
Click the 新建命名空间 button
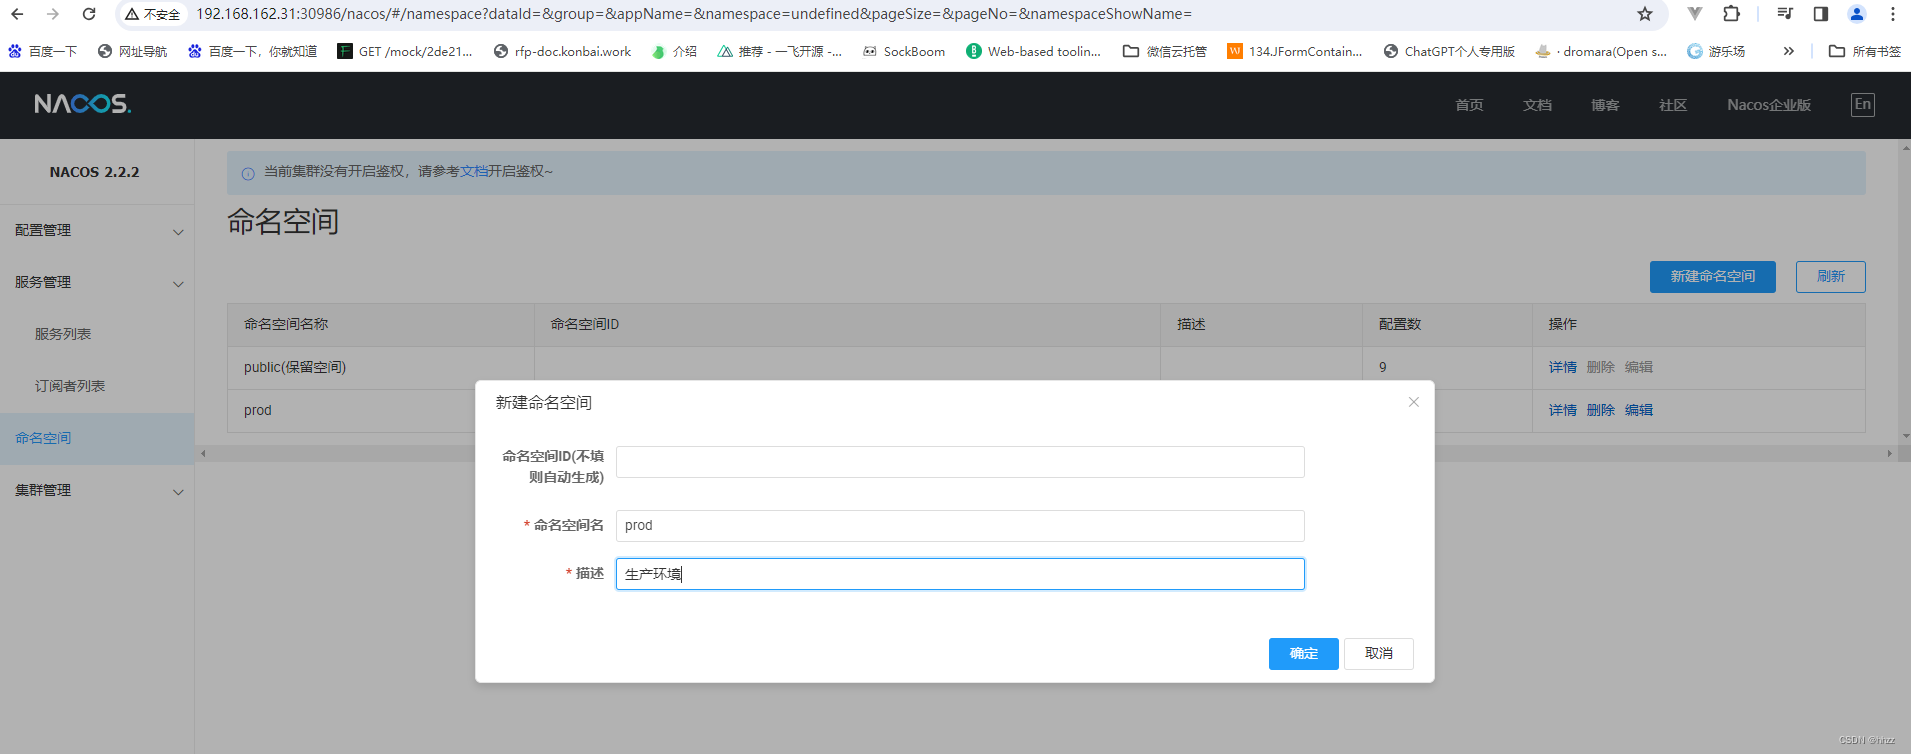pyautogui.click(x=1712, y=277)
